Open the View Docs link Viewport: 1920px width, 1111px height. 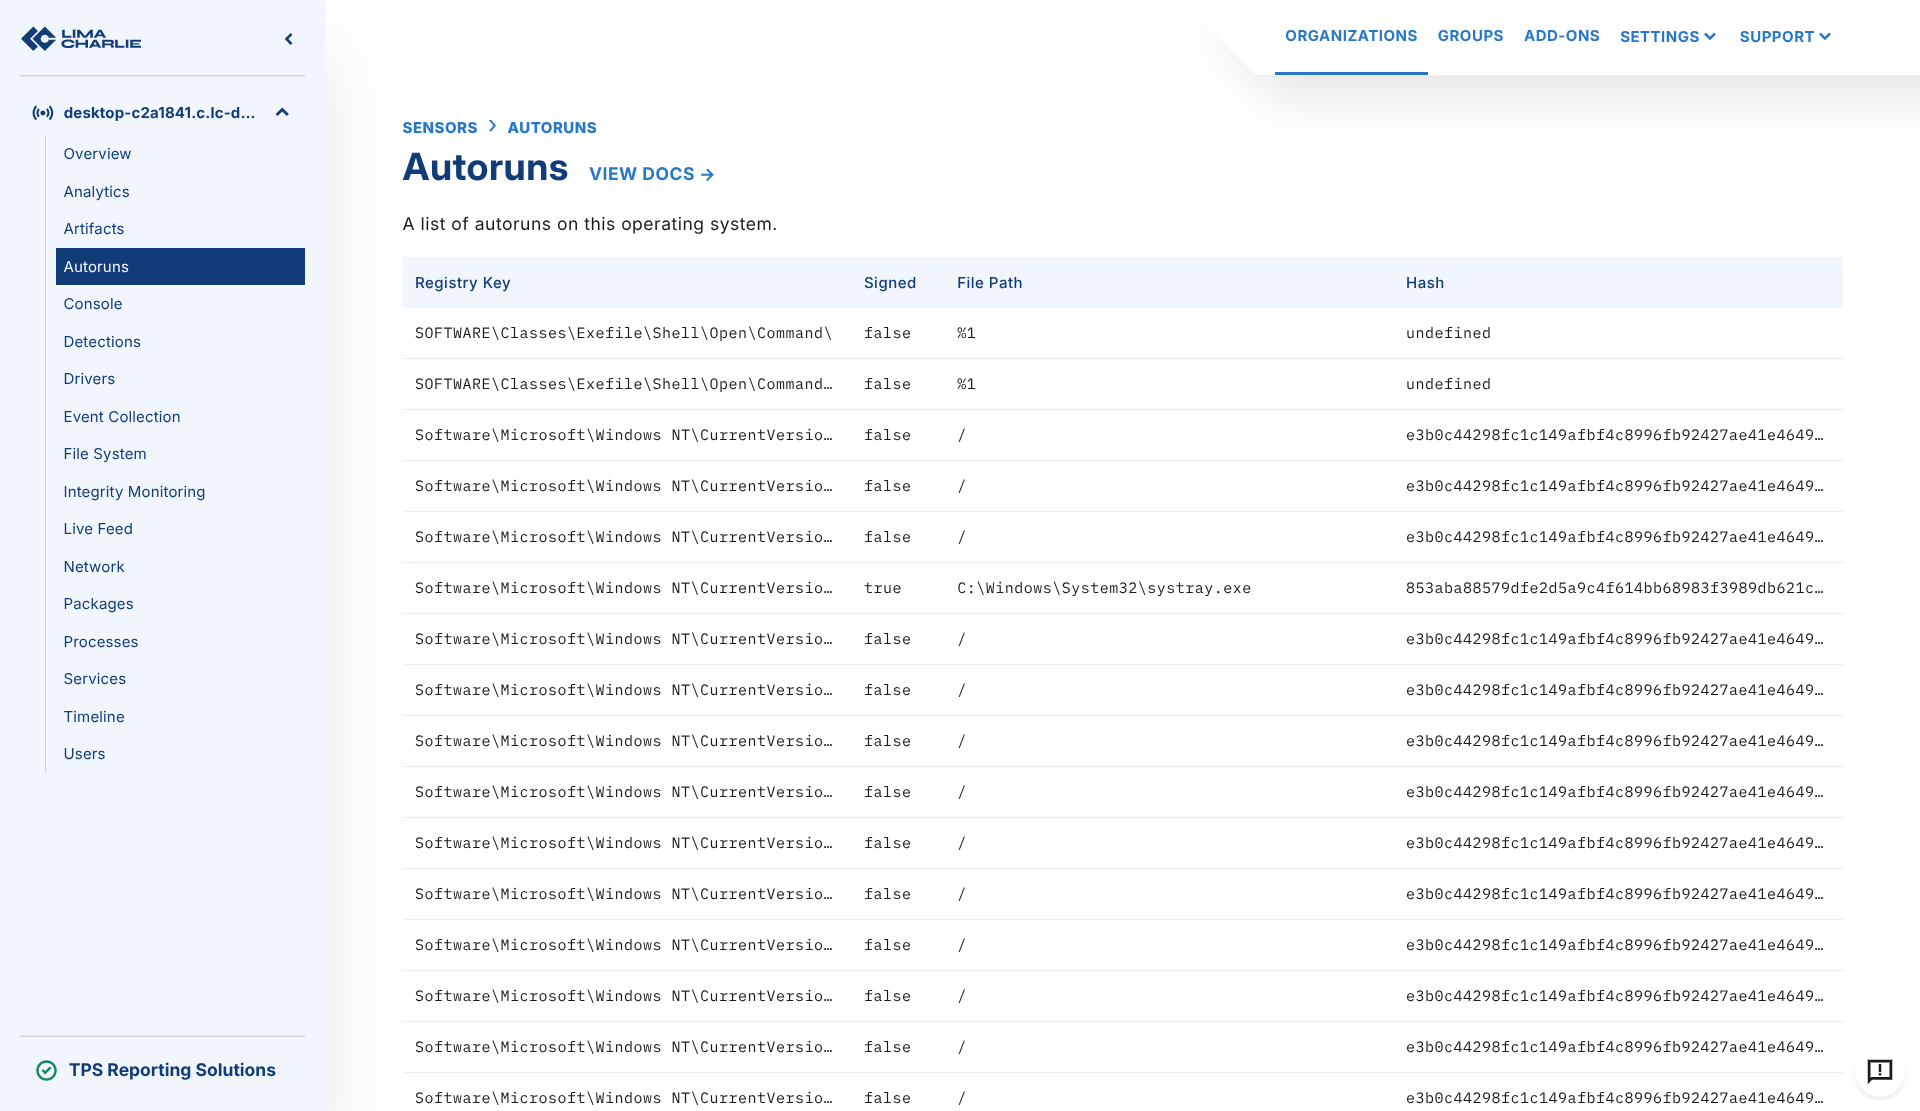point(651,174)
